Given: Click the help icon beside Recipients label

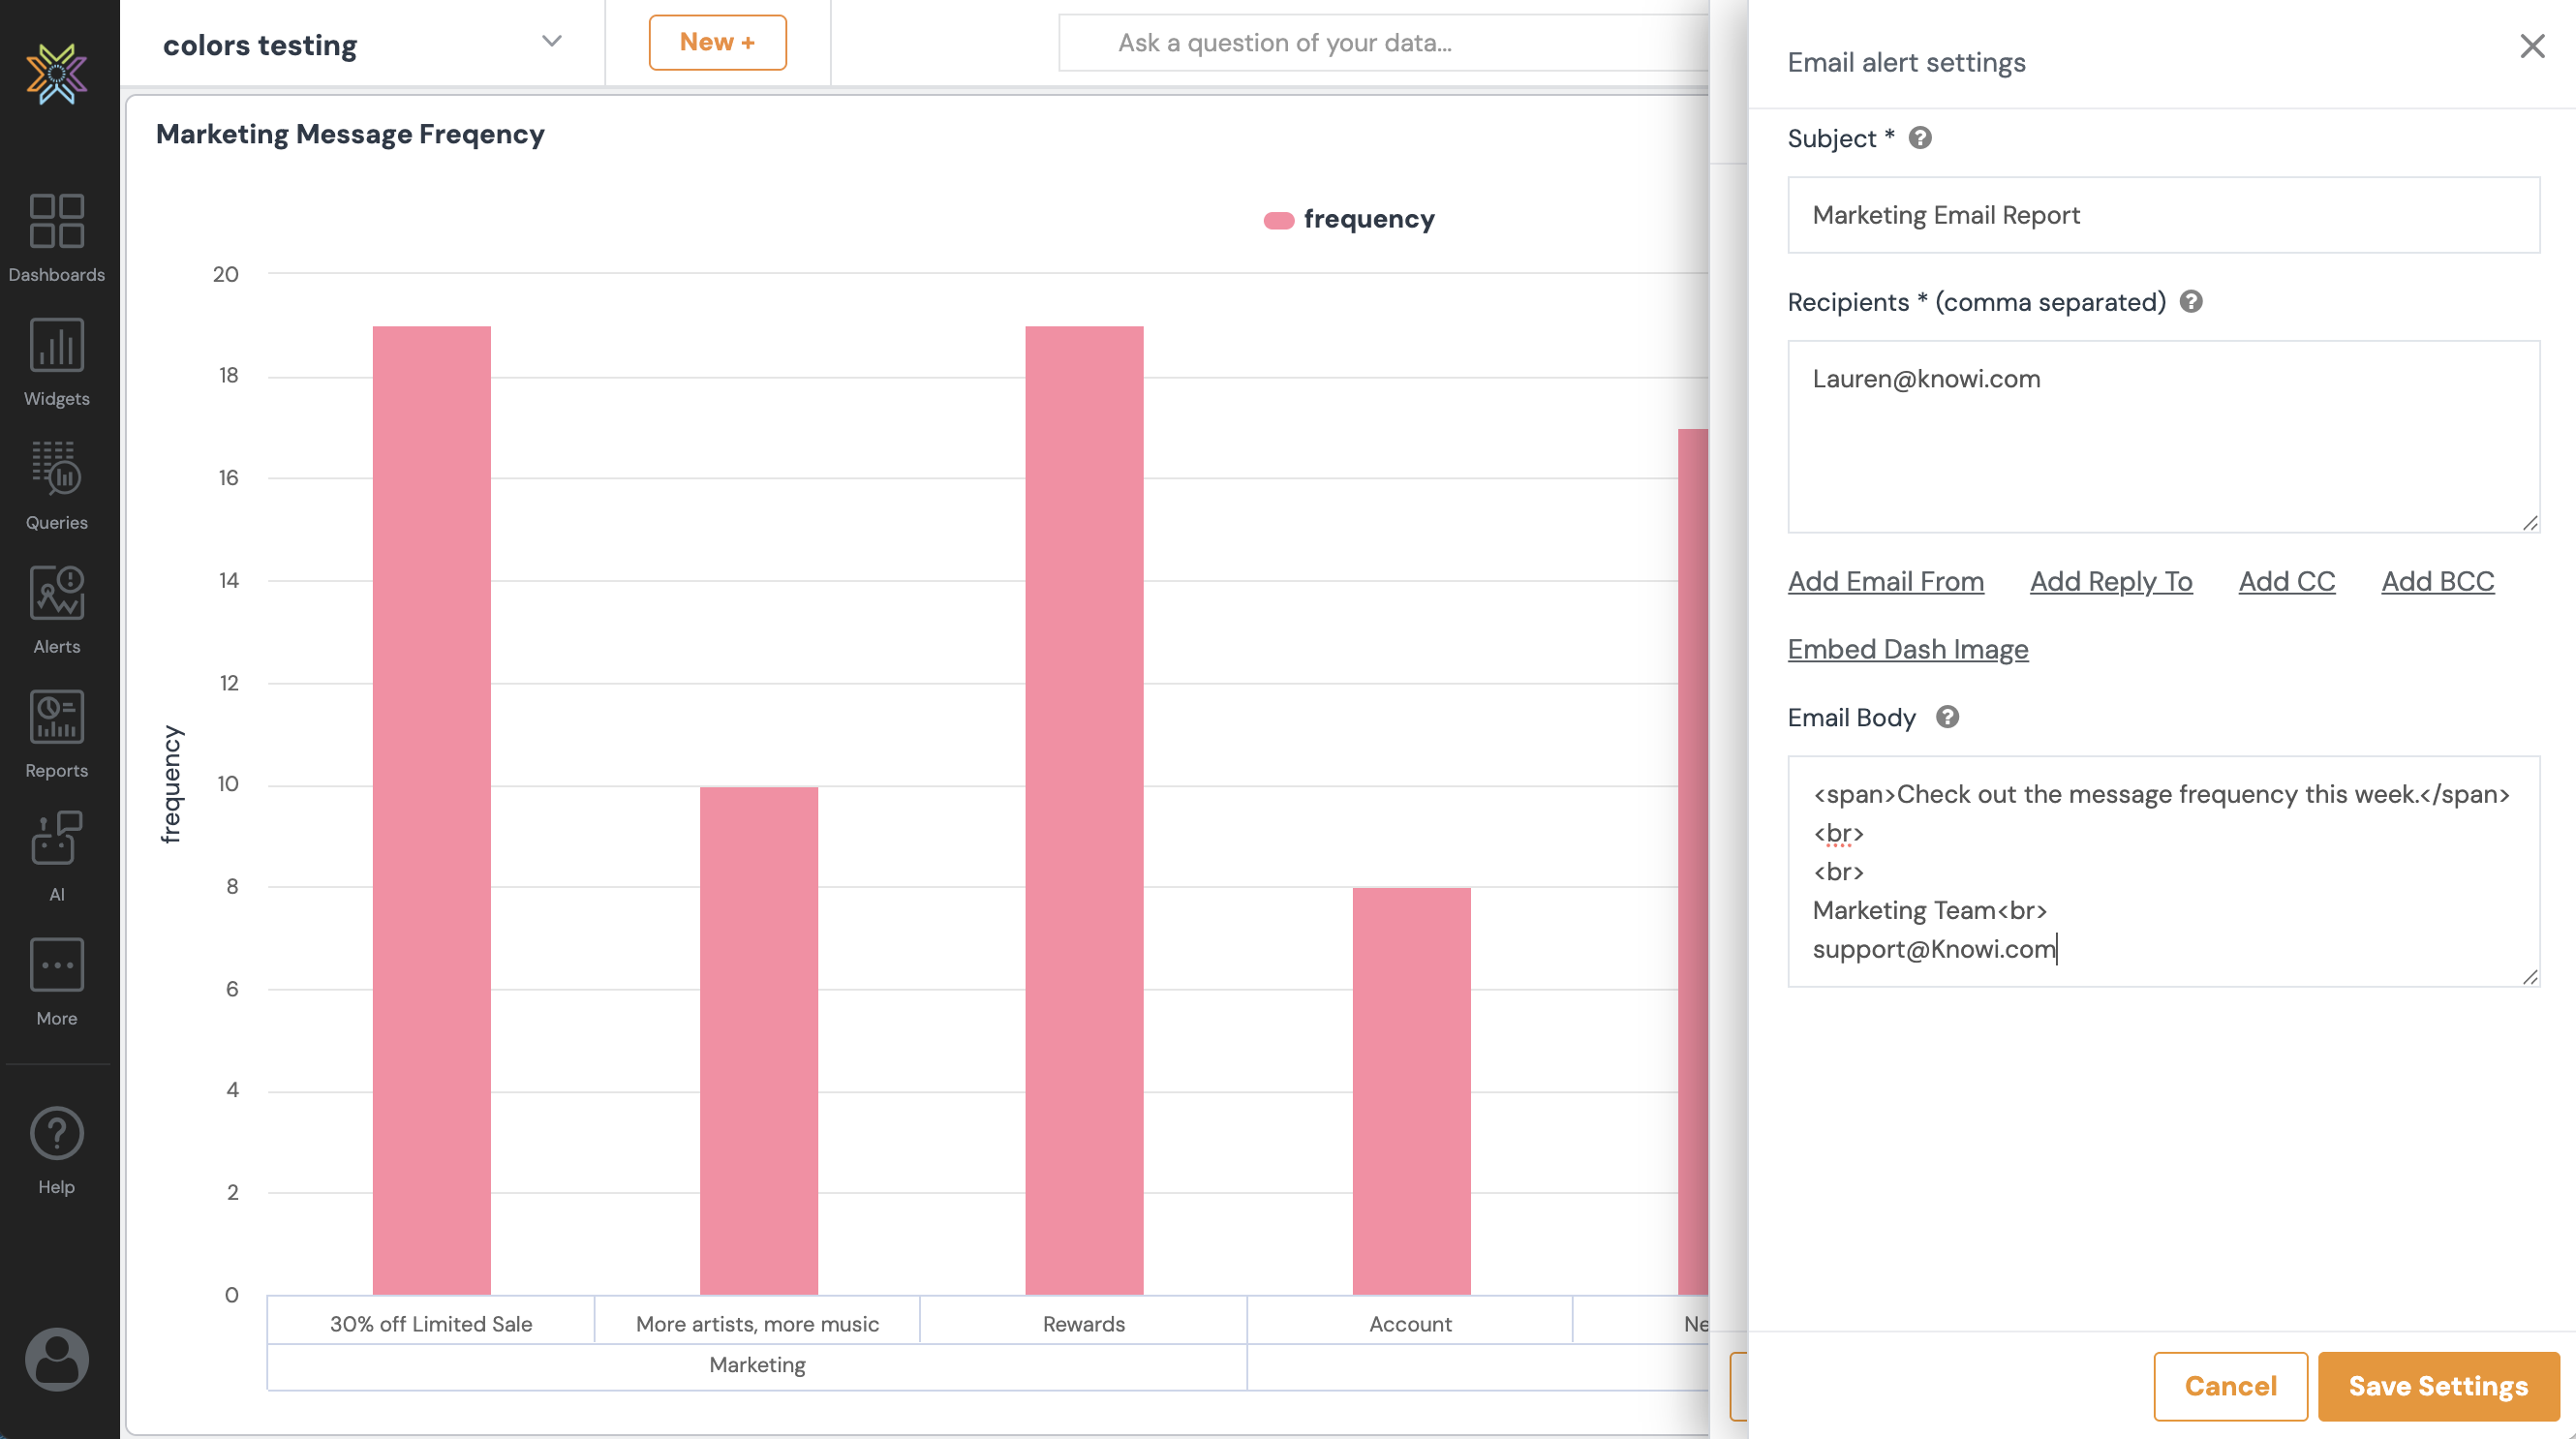Looking at the screenshot, I should [x=2191, y=302].
